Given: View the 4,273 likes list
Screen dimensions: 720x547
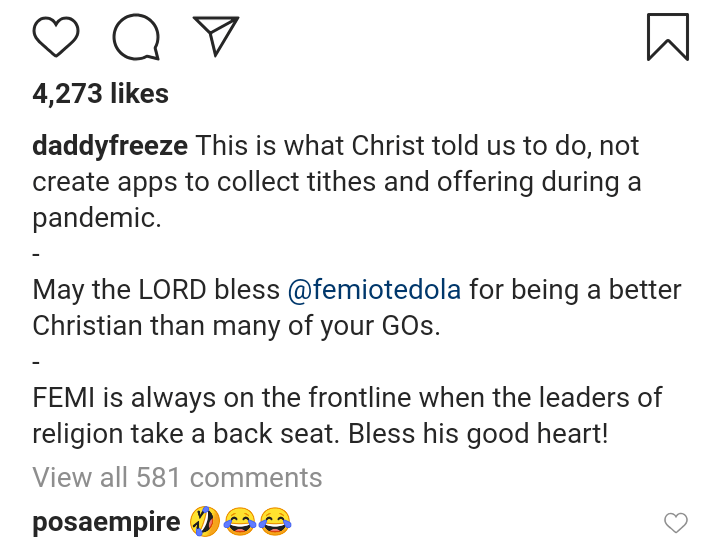Looking at the screenshot, I should (x=100, y=94).
